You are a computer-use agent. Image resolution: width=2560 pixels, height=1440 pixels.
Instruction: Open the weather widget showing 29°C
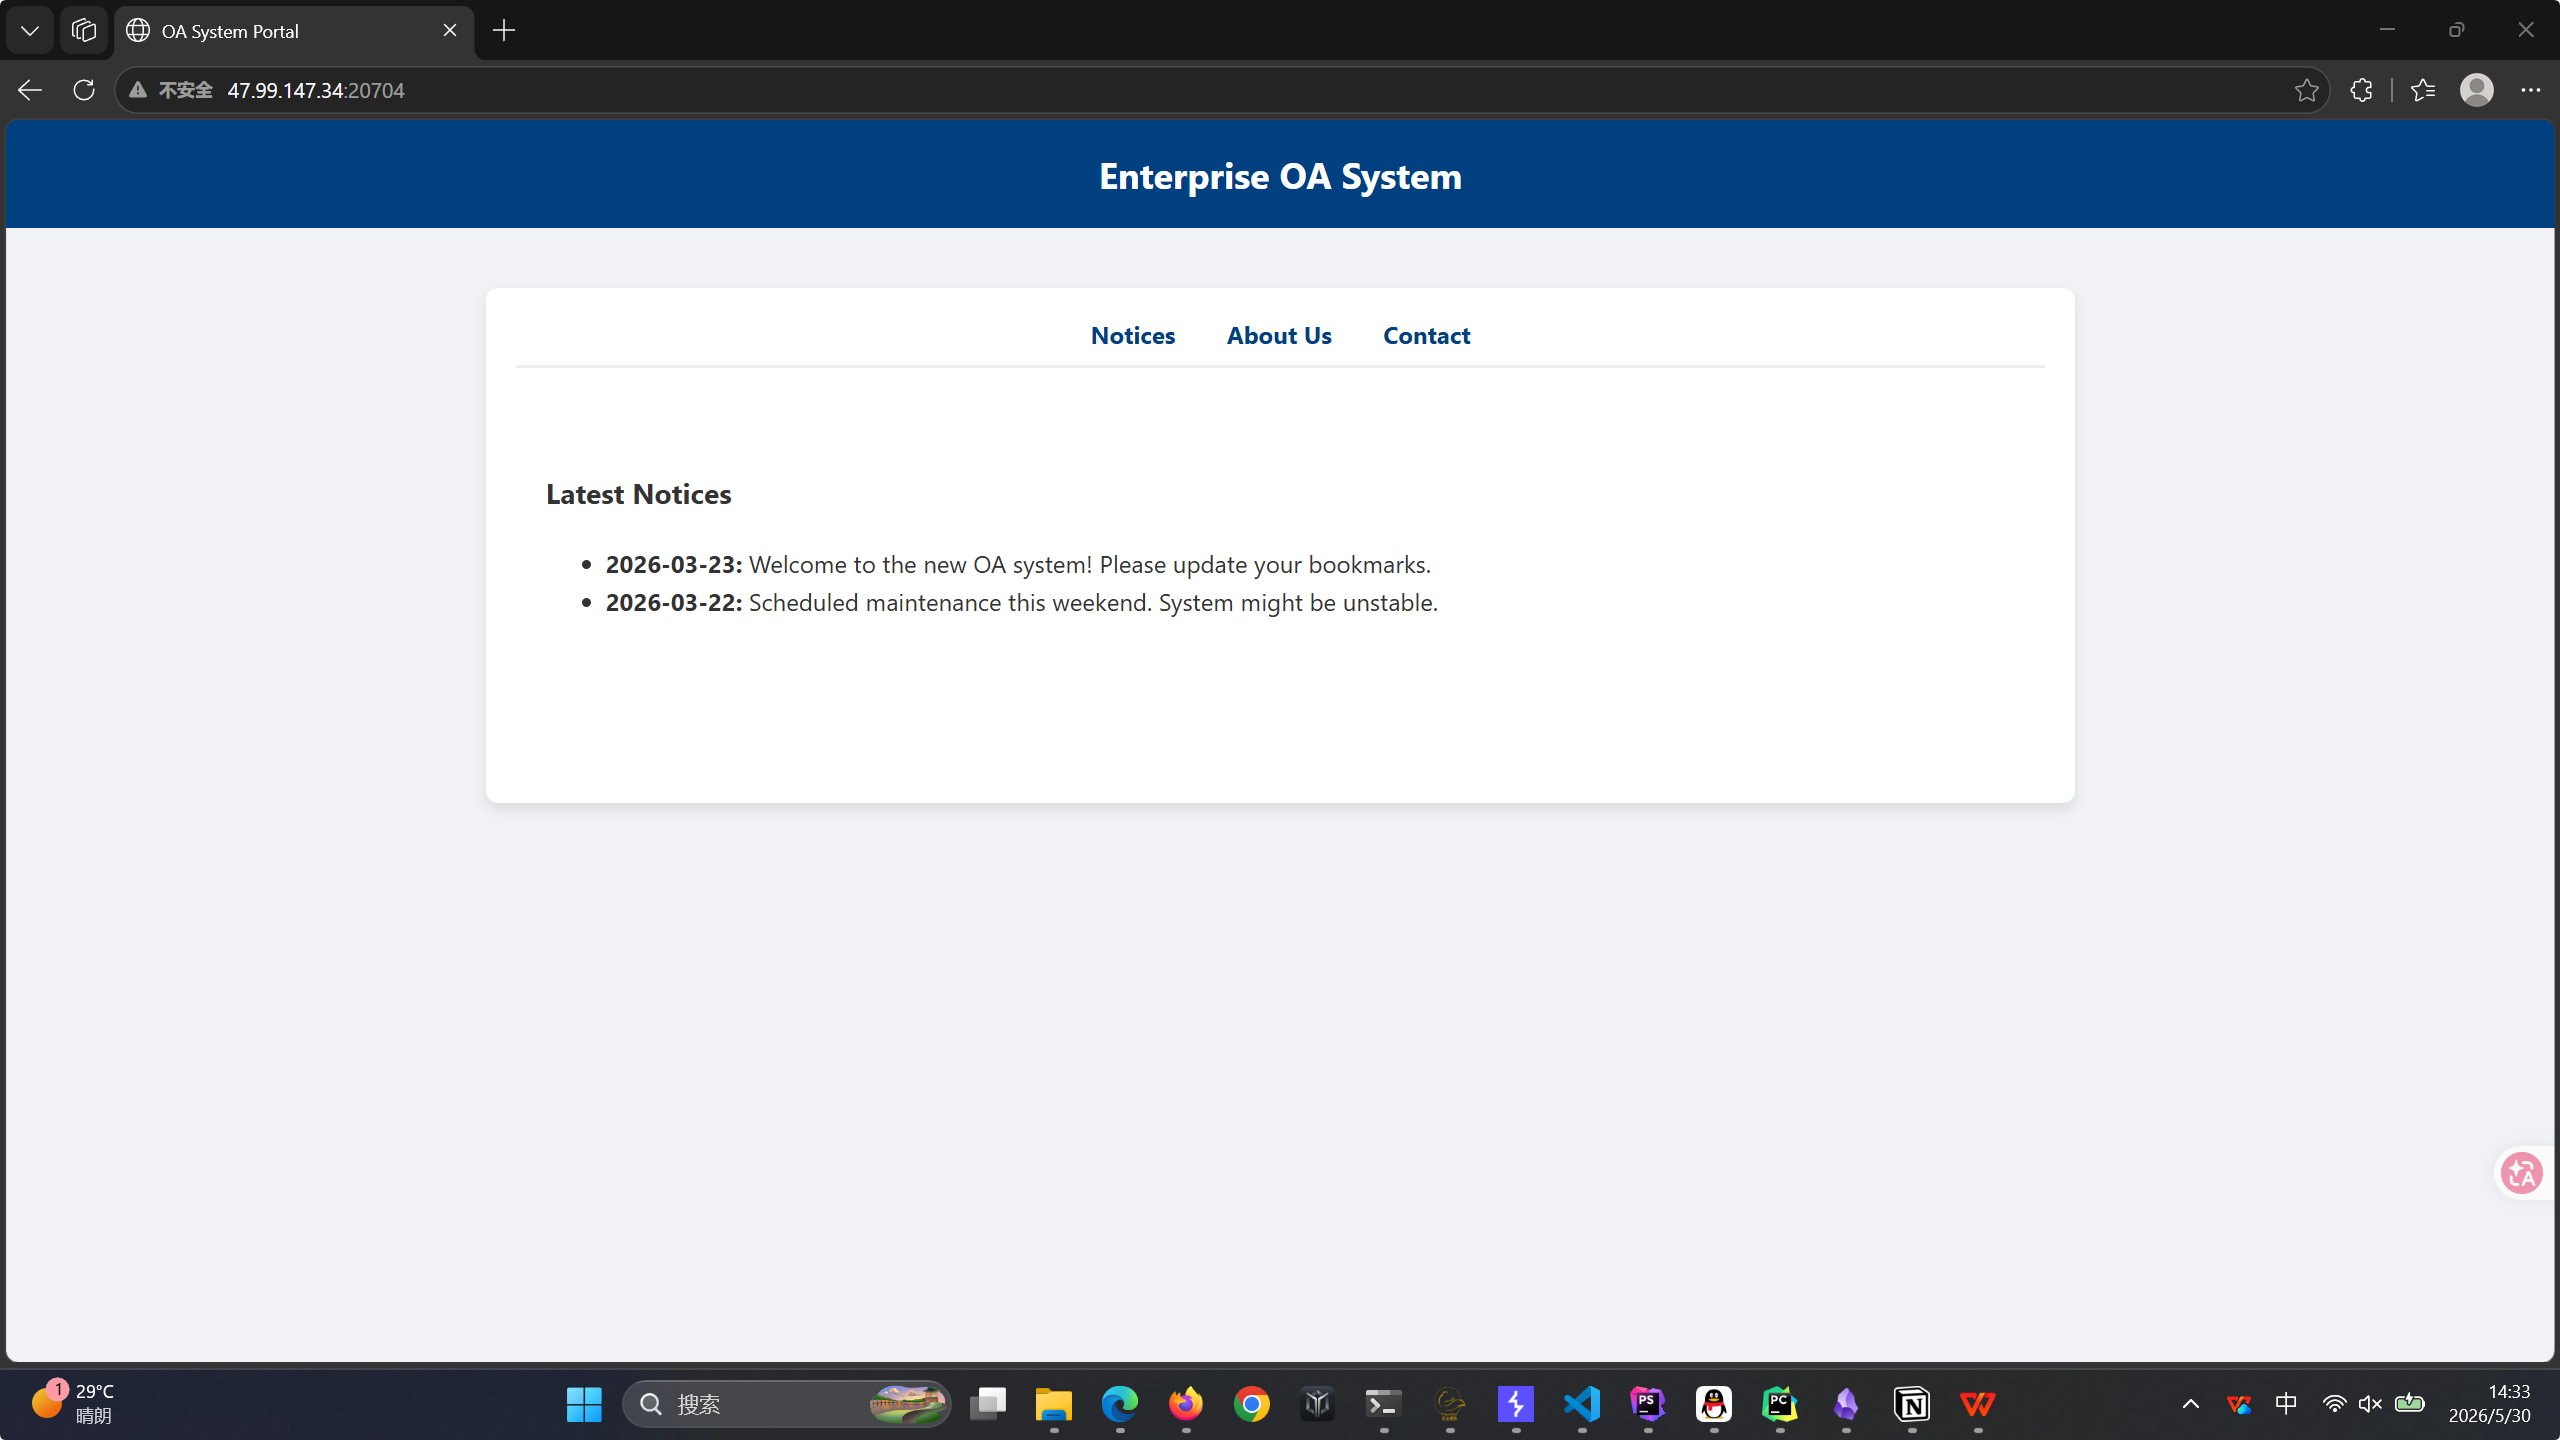(72, 1404)
